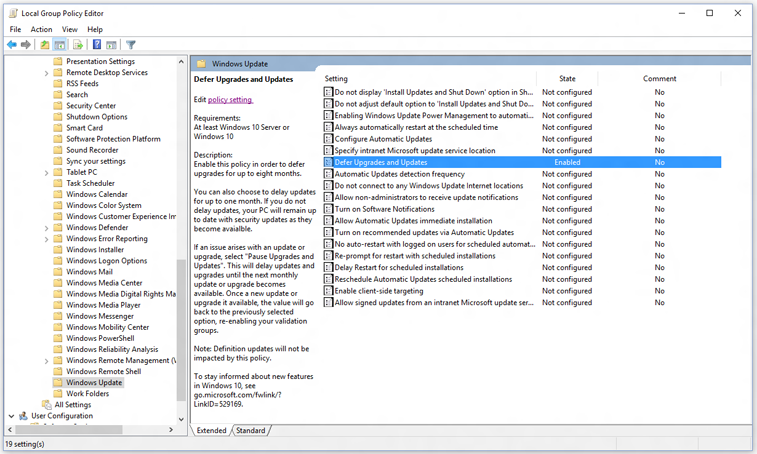Collapse the User Configuration node

click(x=11, y=415)
